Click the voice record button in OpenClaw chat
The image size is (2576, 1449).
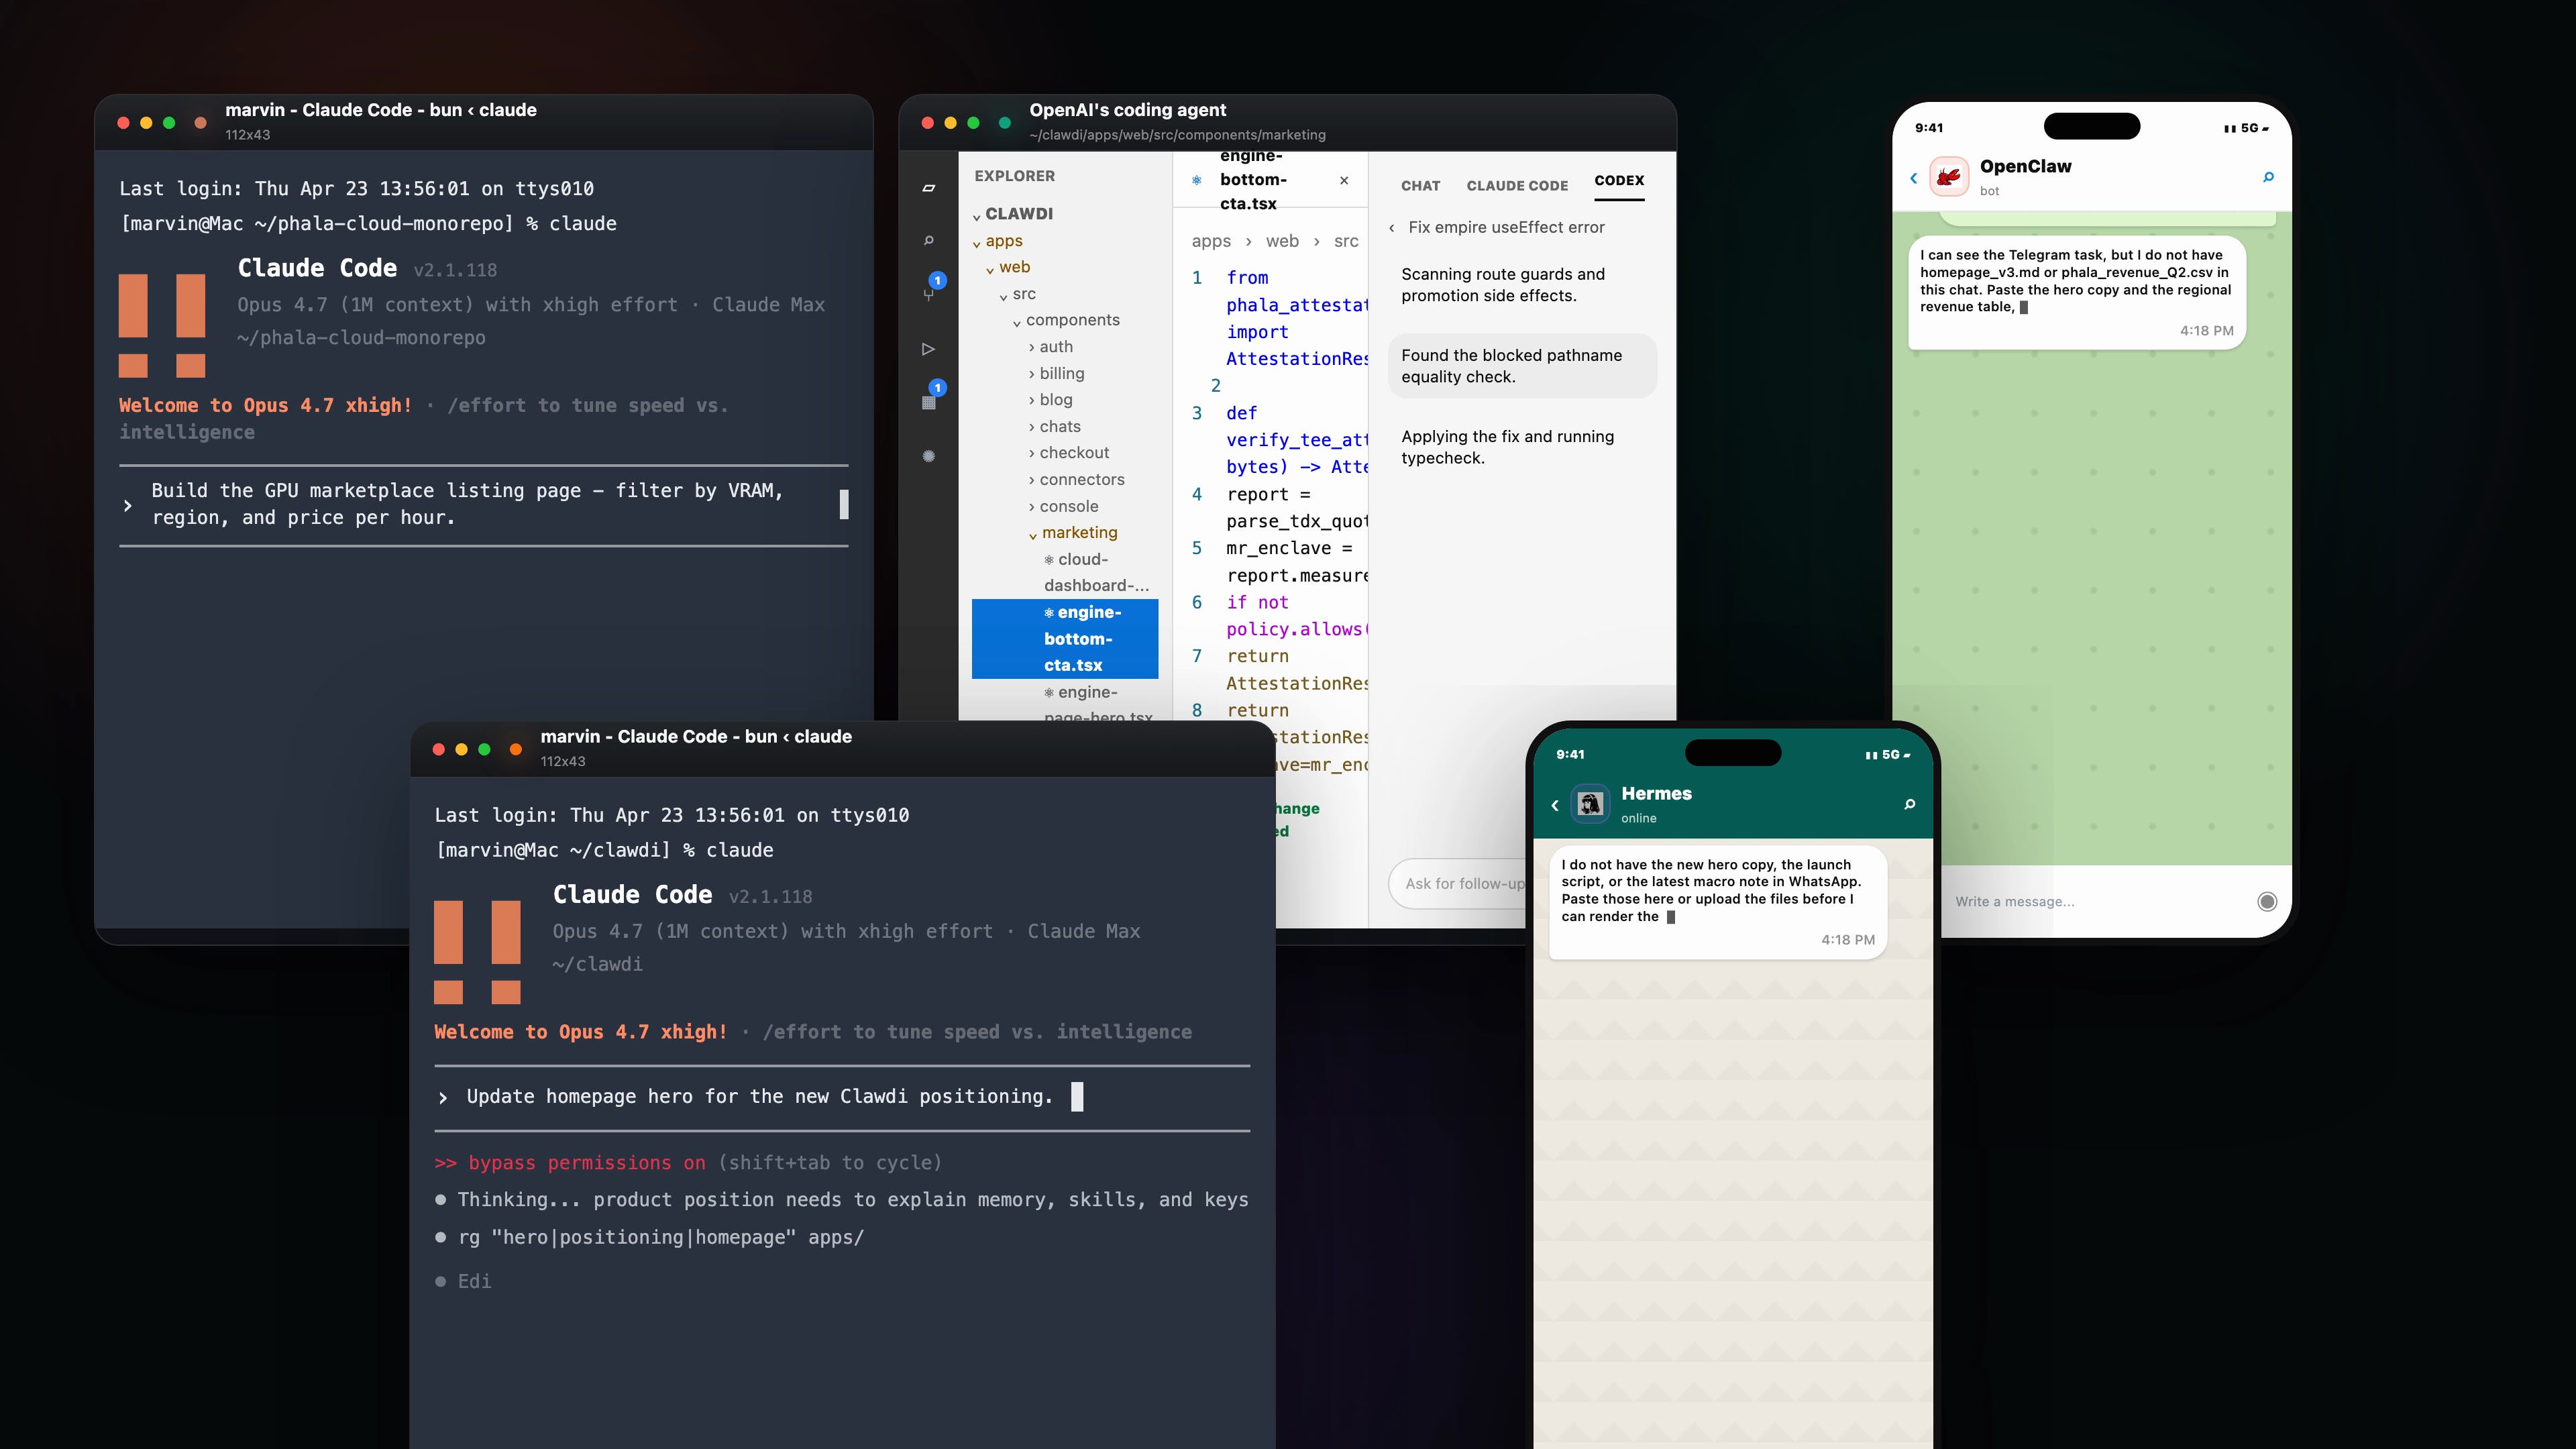tap(2266, 901)
